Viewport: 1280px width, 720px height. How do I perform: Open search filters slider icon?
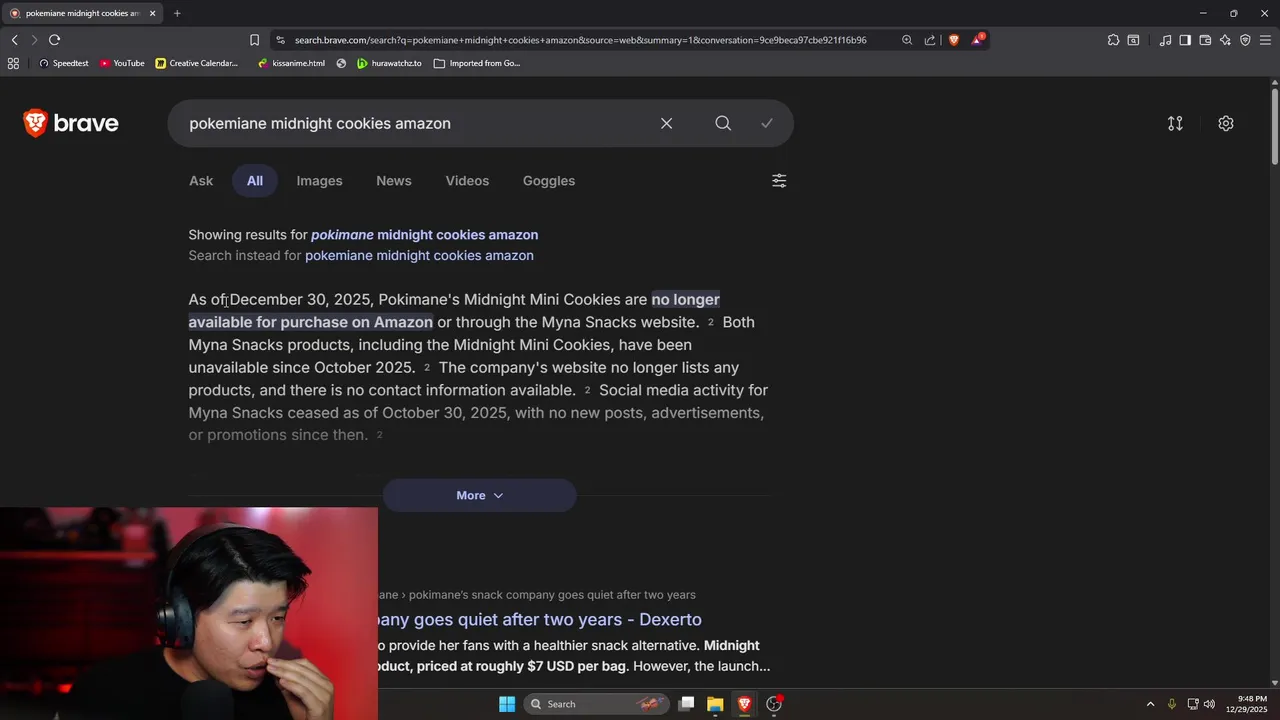pos(779,181)
